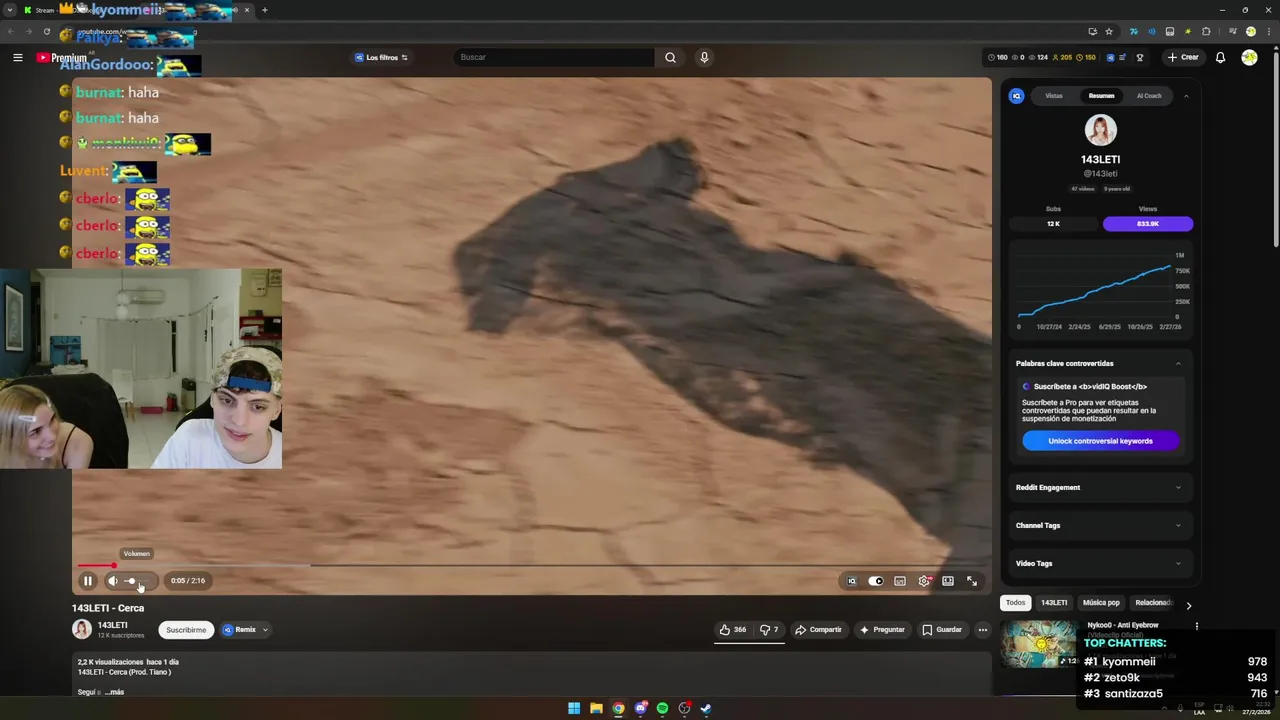
Task: Click the blue vidIQ toolbar icon
Action: (x=1110, y=57)
